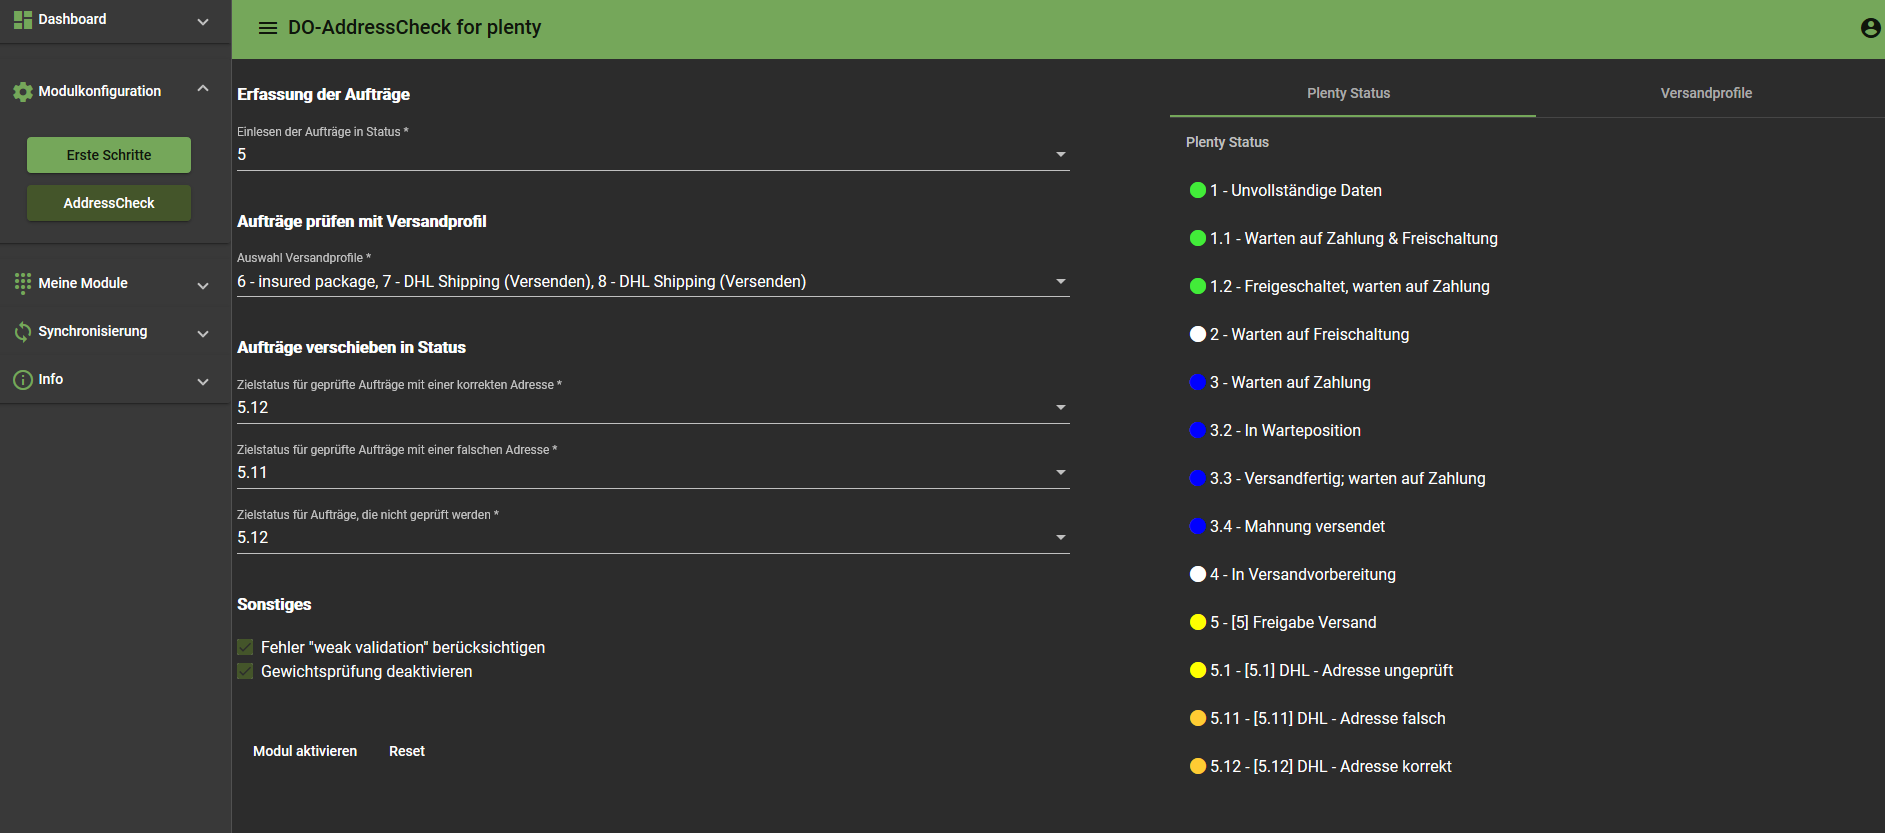
Task: Open Einlesen der Aufträge status dropdown
Action: click(x=1060, y=155)
